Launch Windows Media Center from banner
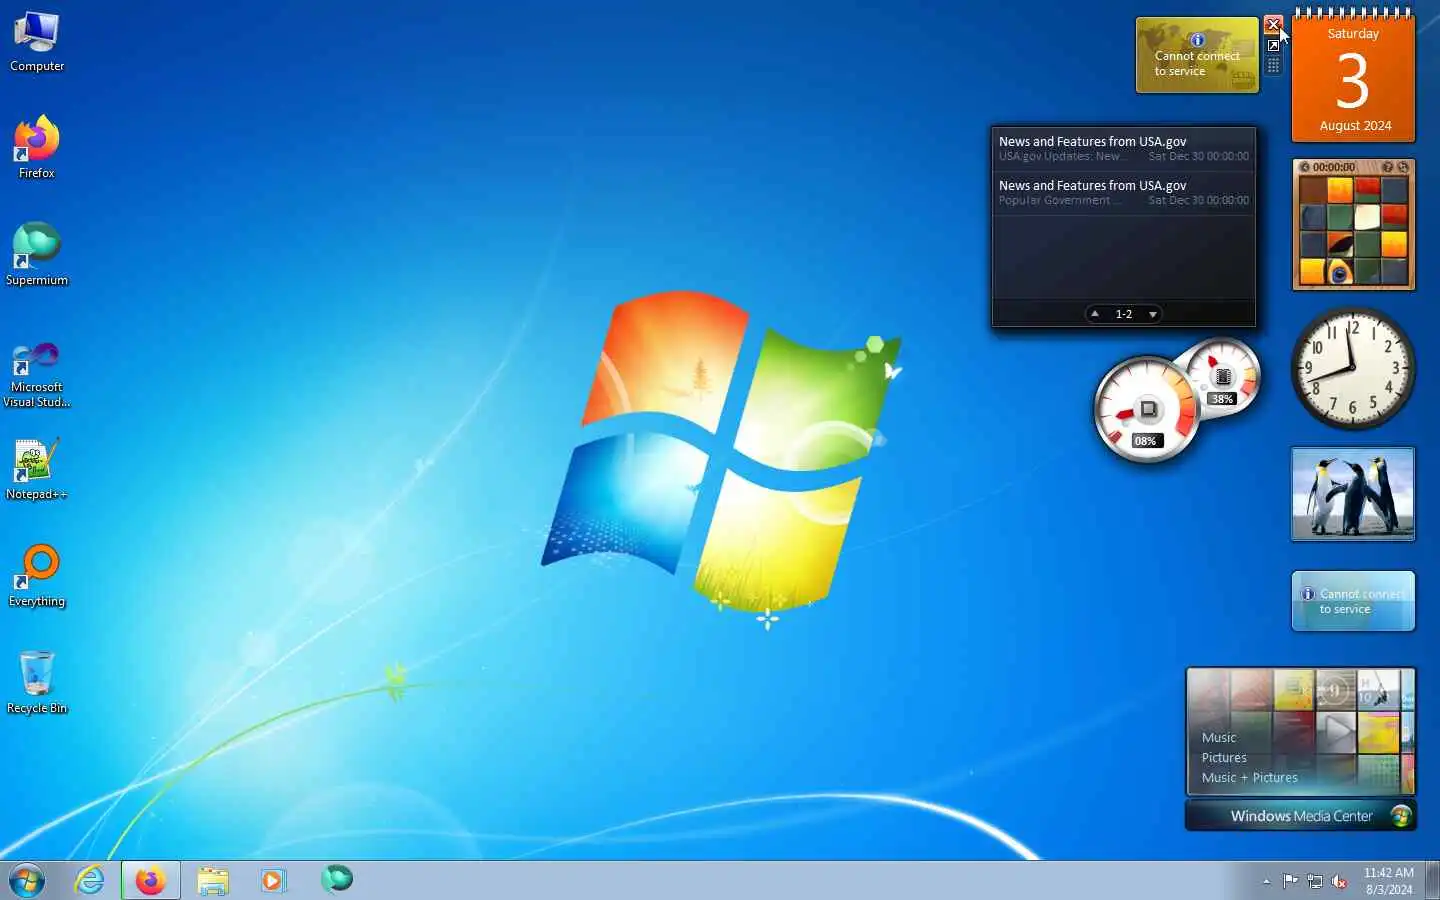The height and width of the screenshot is (900, 1440). coord(1301,816)
